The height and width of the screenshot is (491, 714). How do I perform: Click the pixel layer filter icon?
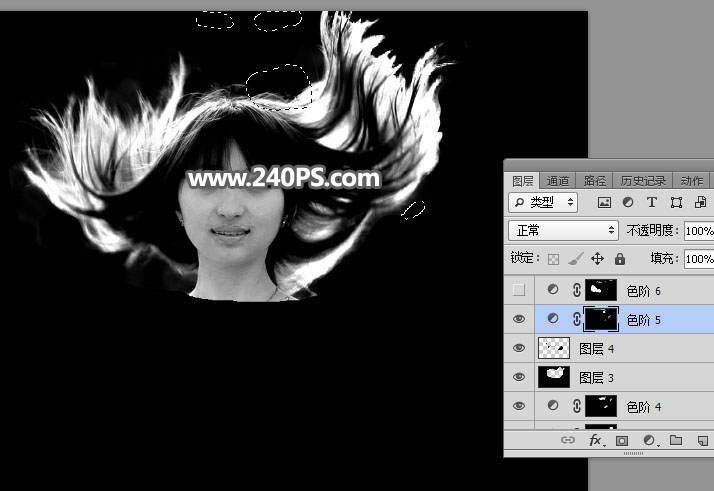pyautogui.click(x=604, y=202)
